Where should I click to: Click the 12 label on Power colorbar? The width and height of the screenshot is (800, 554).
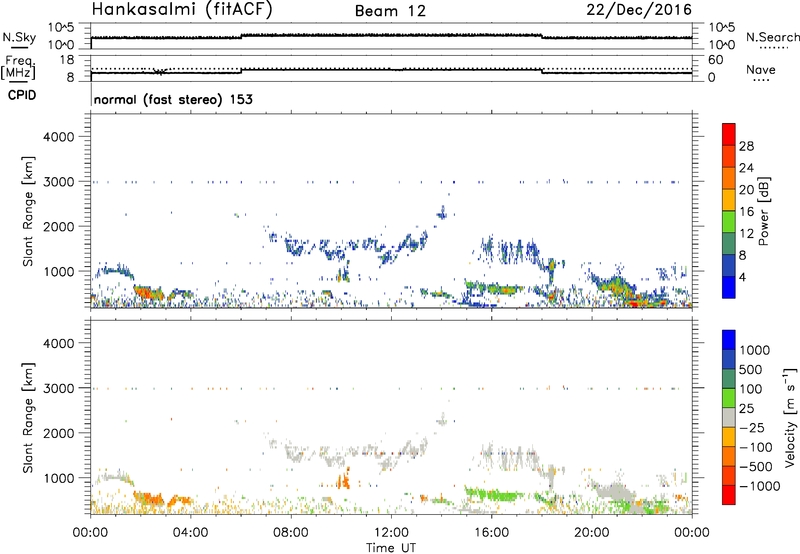(746, 234)
